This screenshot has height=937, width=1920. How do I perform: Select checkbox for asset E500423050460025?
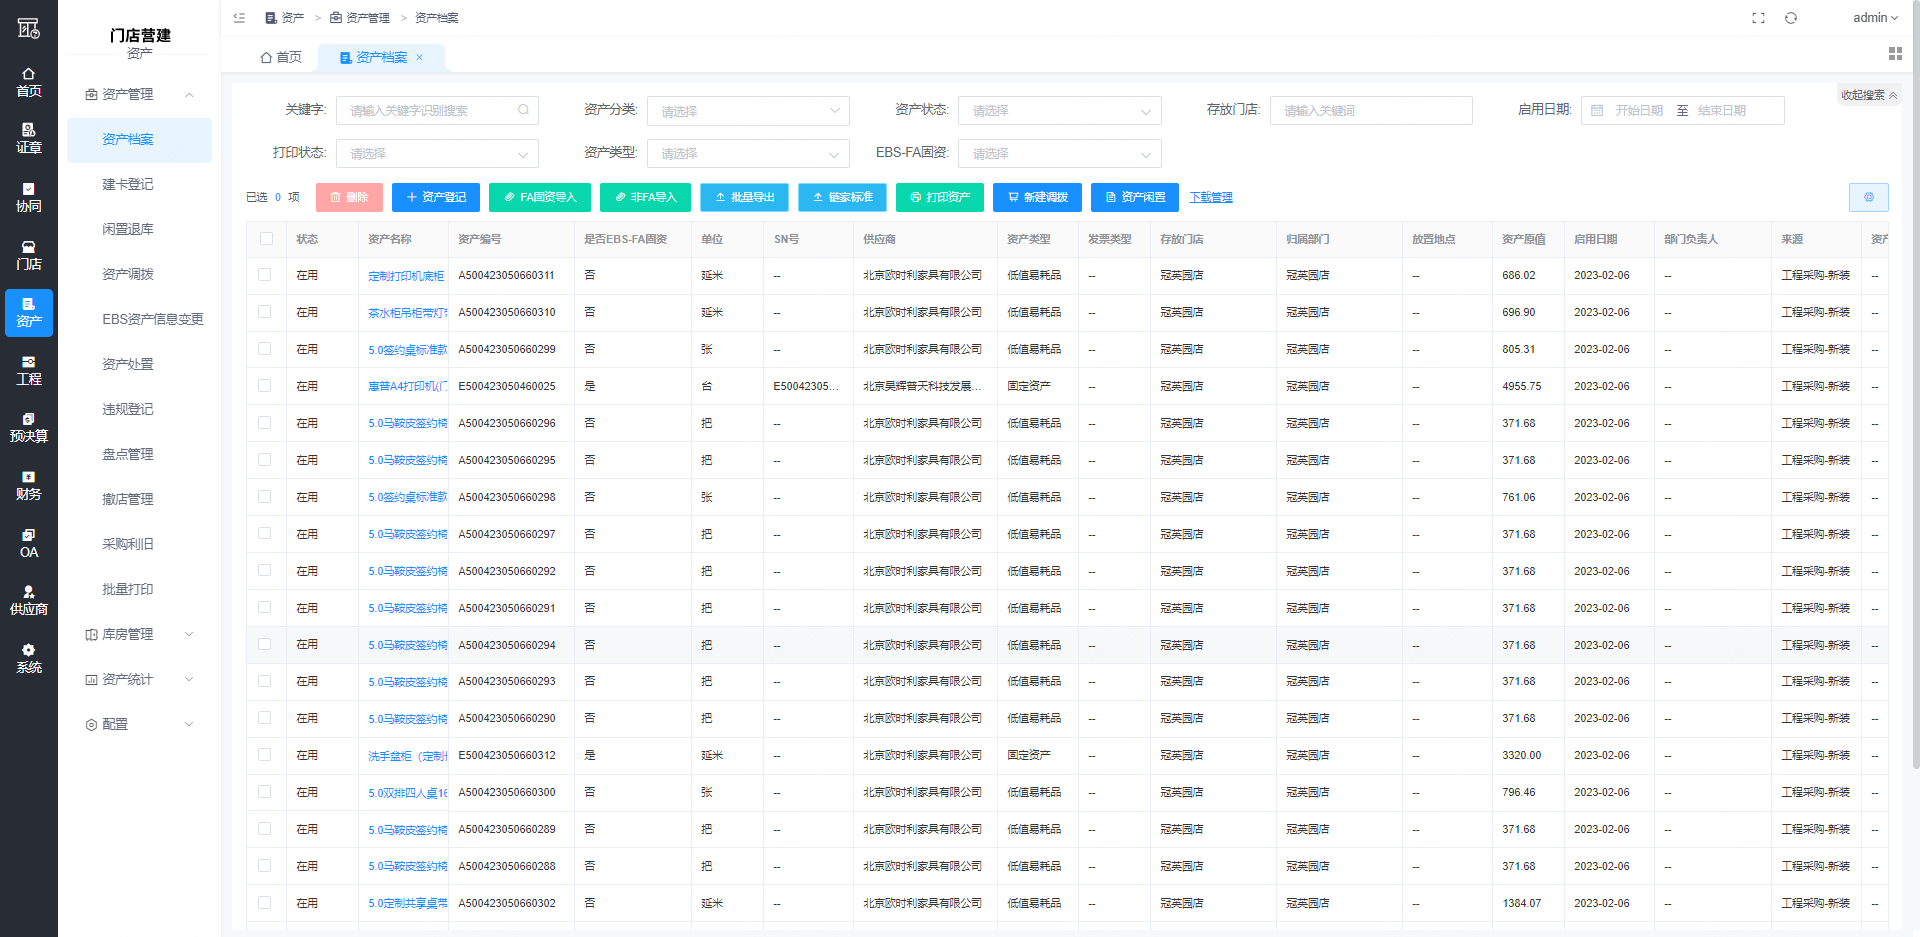pyautogui.click(x=265, y=386)
